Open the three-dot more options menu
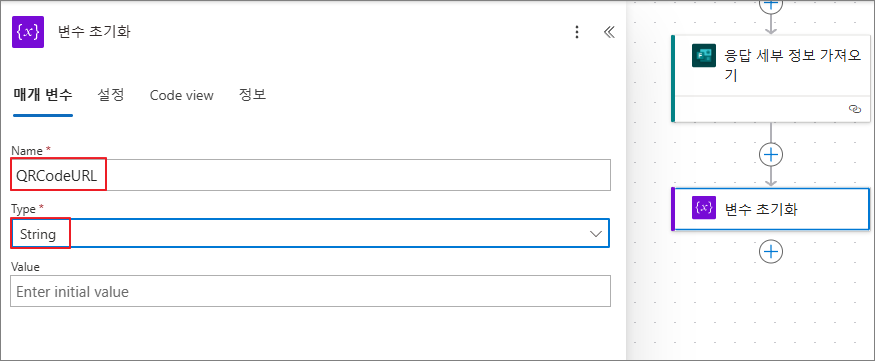 [577, 32]
